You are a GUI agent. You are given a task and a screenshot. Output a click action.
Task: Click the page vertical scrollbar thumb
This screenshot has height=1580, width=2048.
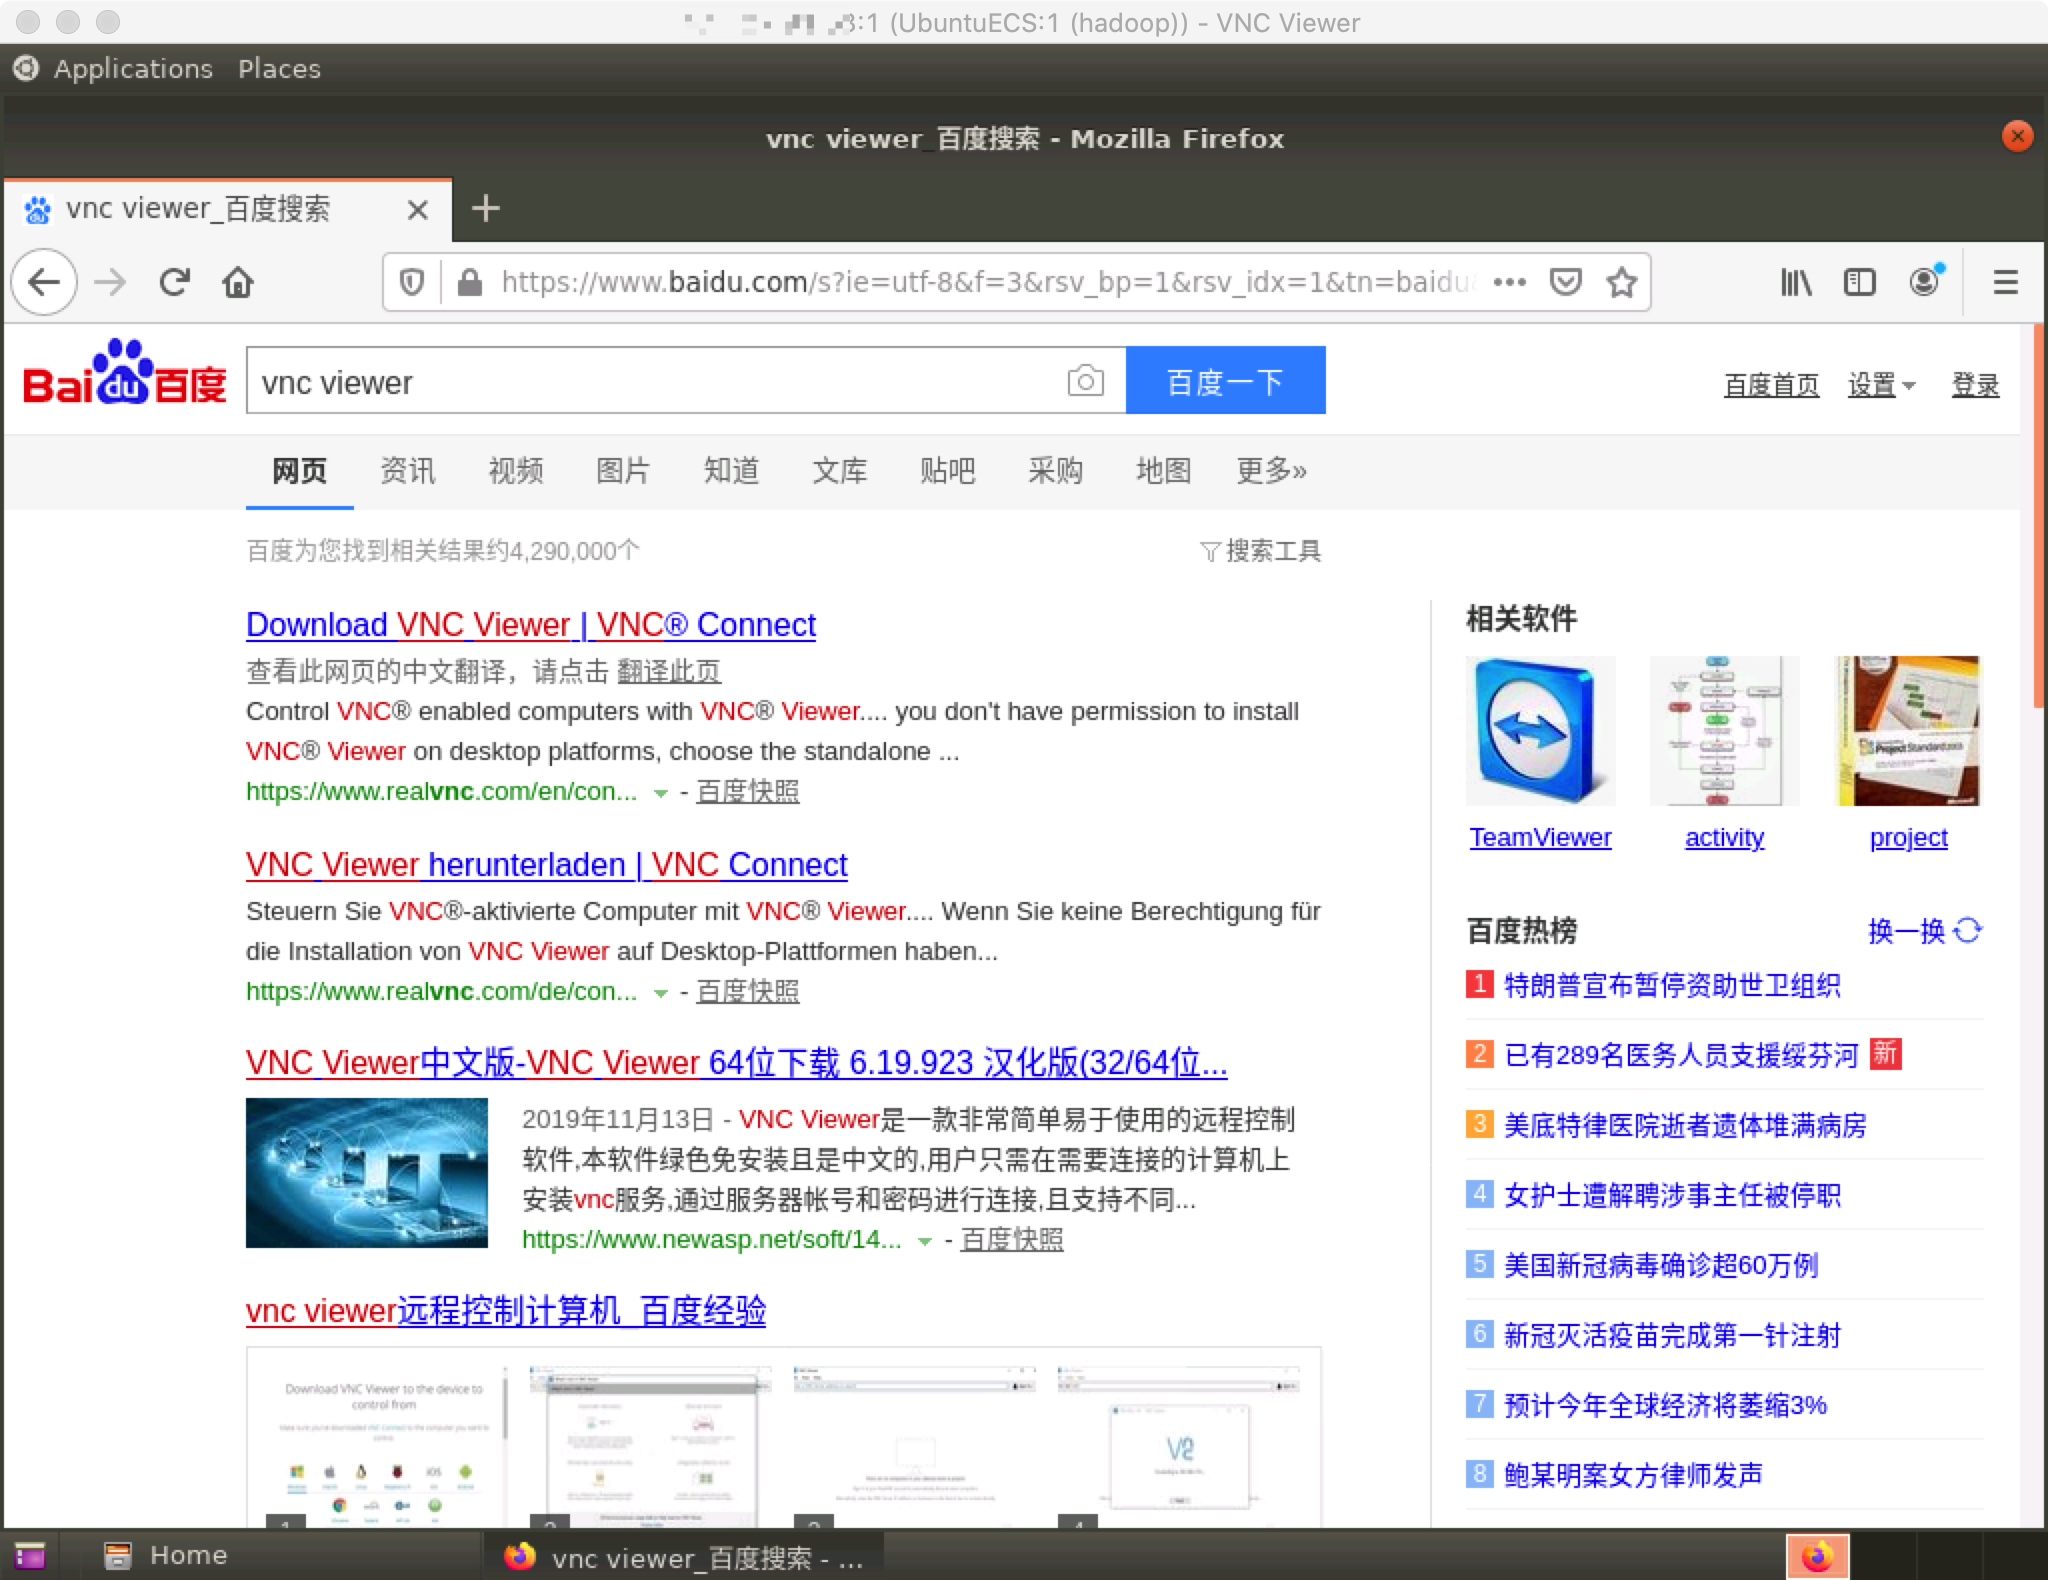point(2040,516)
